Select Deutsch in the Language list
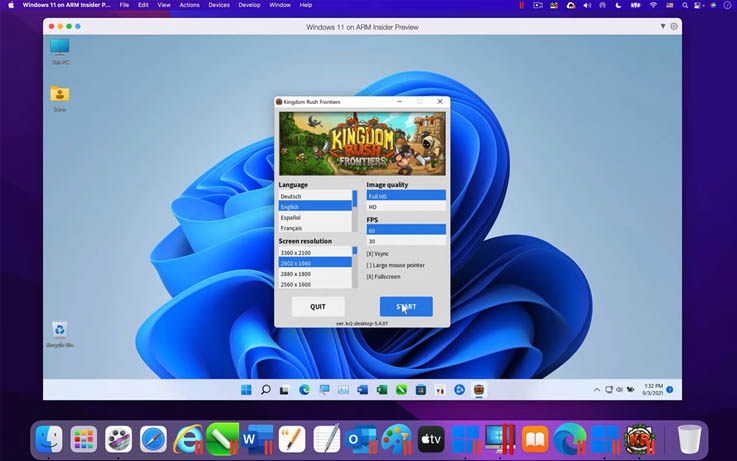The width and height of the screenshot is (737, 461). point(315,196)
